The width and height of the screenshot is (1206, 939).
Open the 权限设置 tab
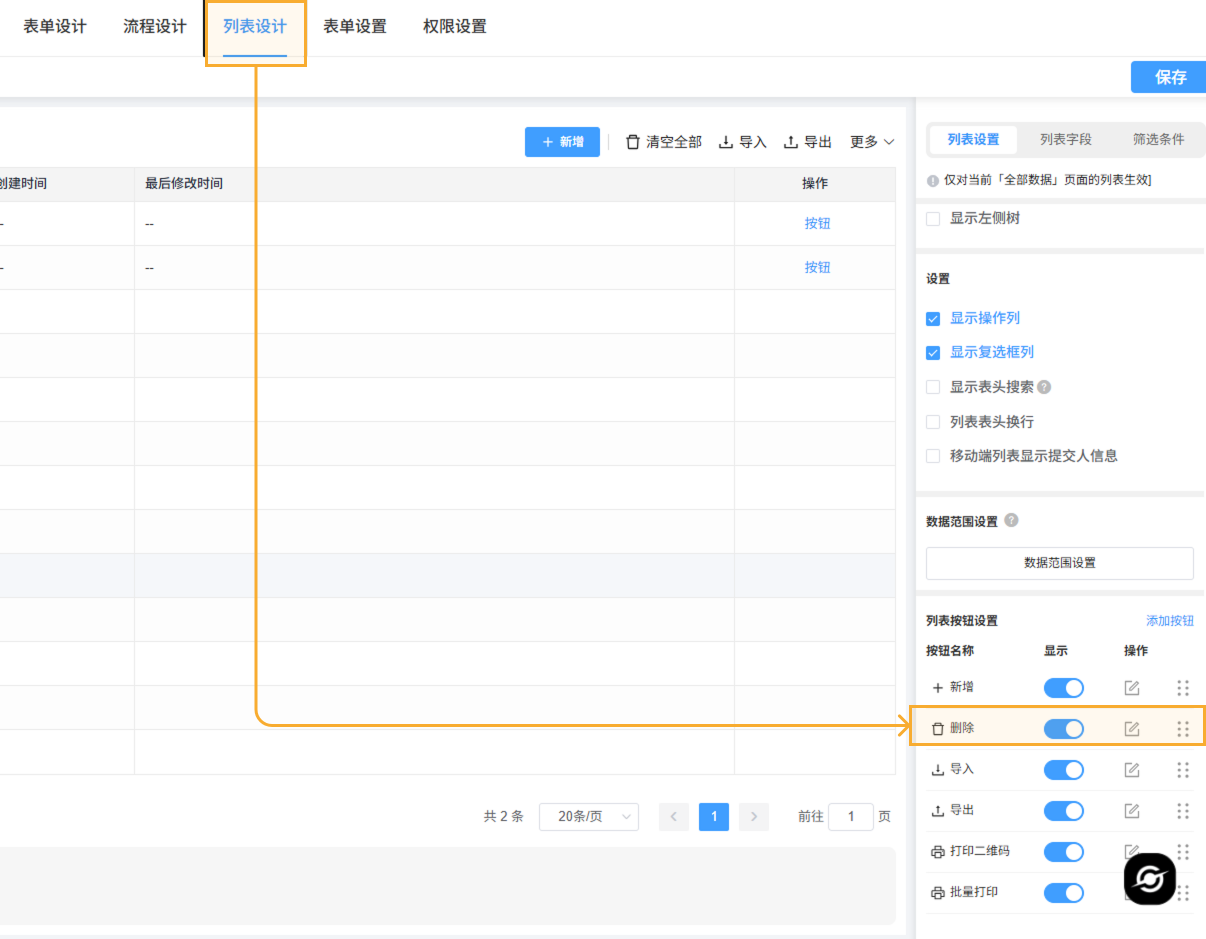[455, 27]
